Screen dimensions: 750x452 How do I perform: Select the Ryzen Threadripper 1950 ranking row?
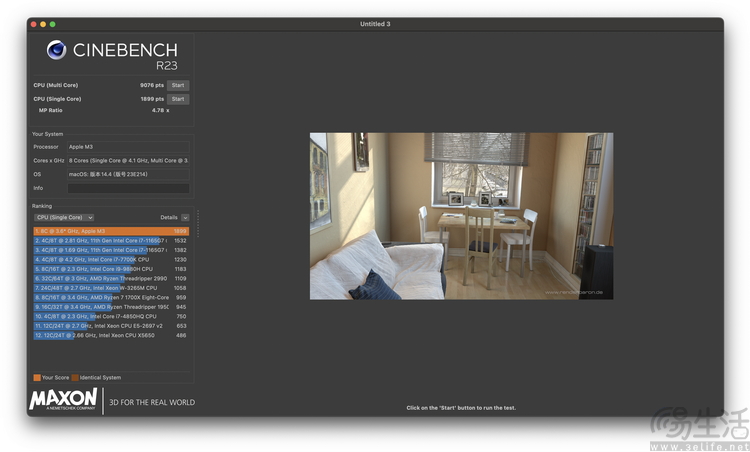(x=111, y=307)
